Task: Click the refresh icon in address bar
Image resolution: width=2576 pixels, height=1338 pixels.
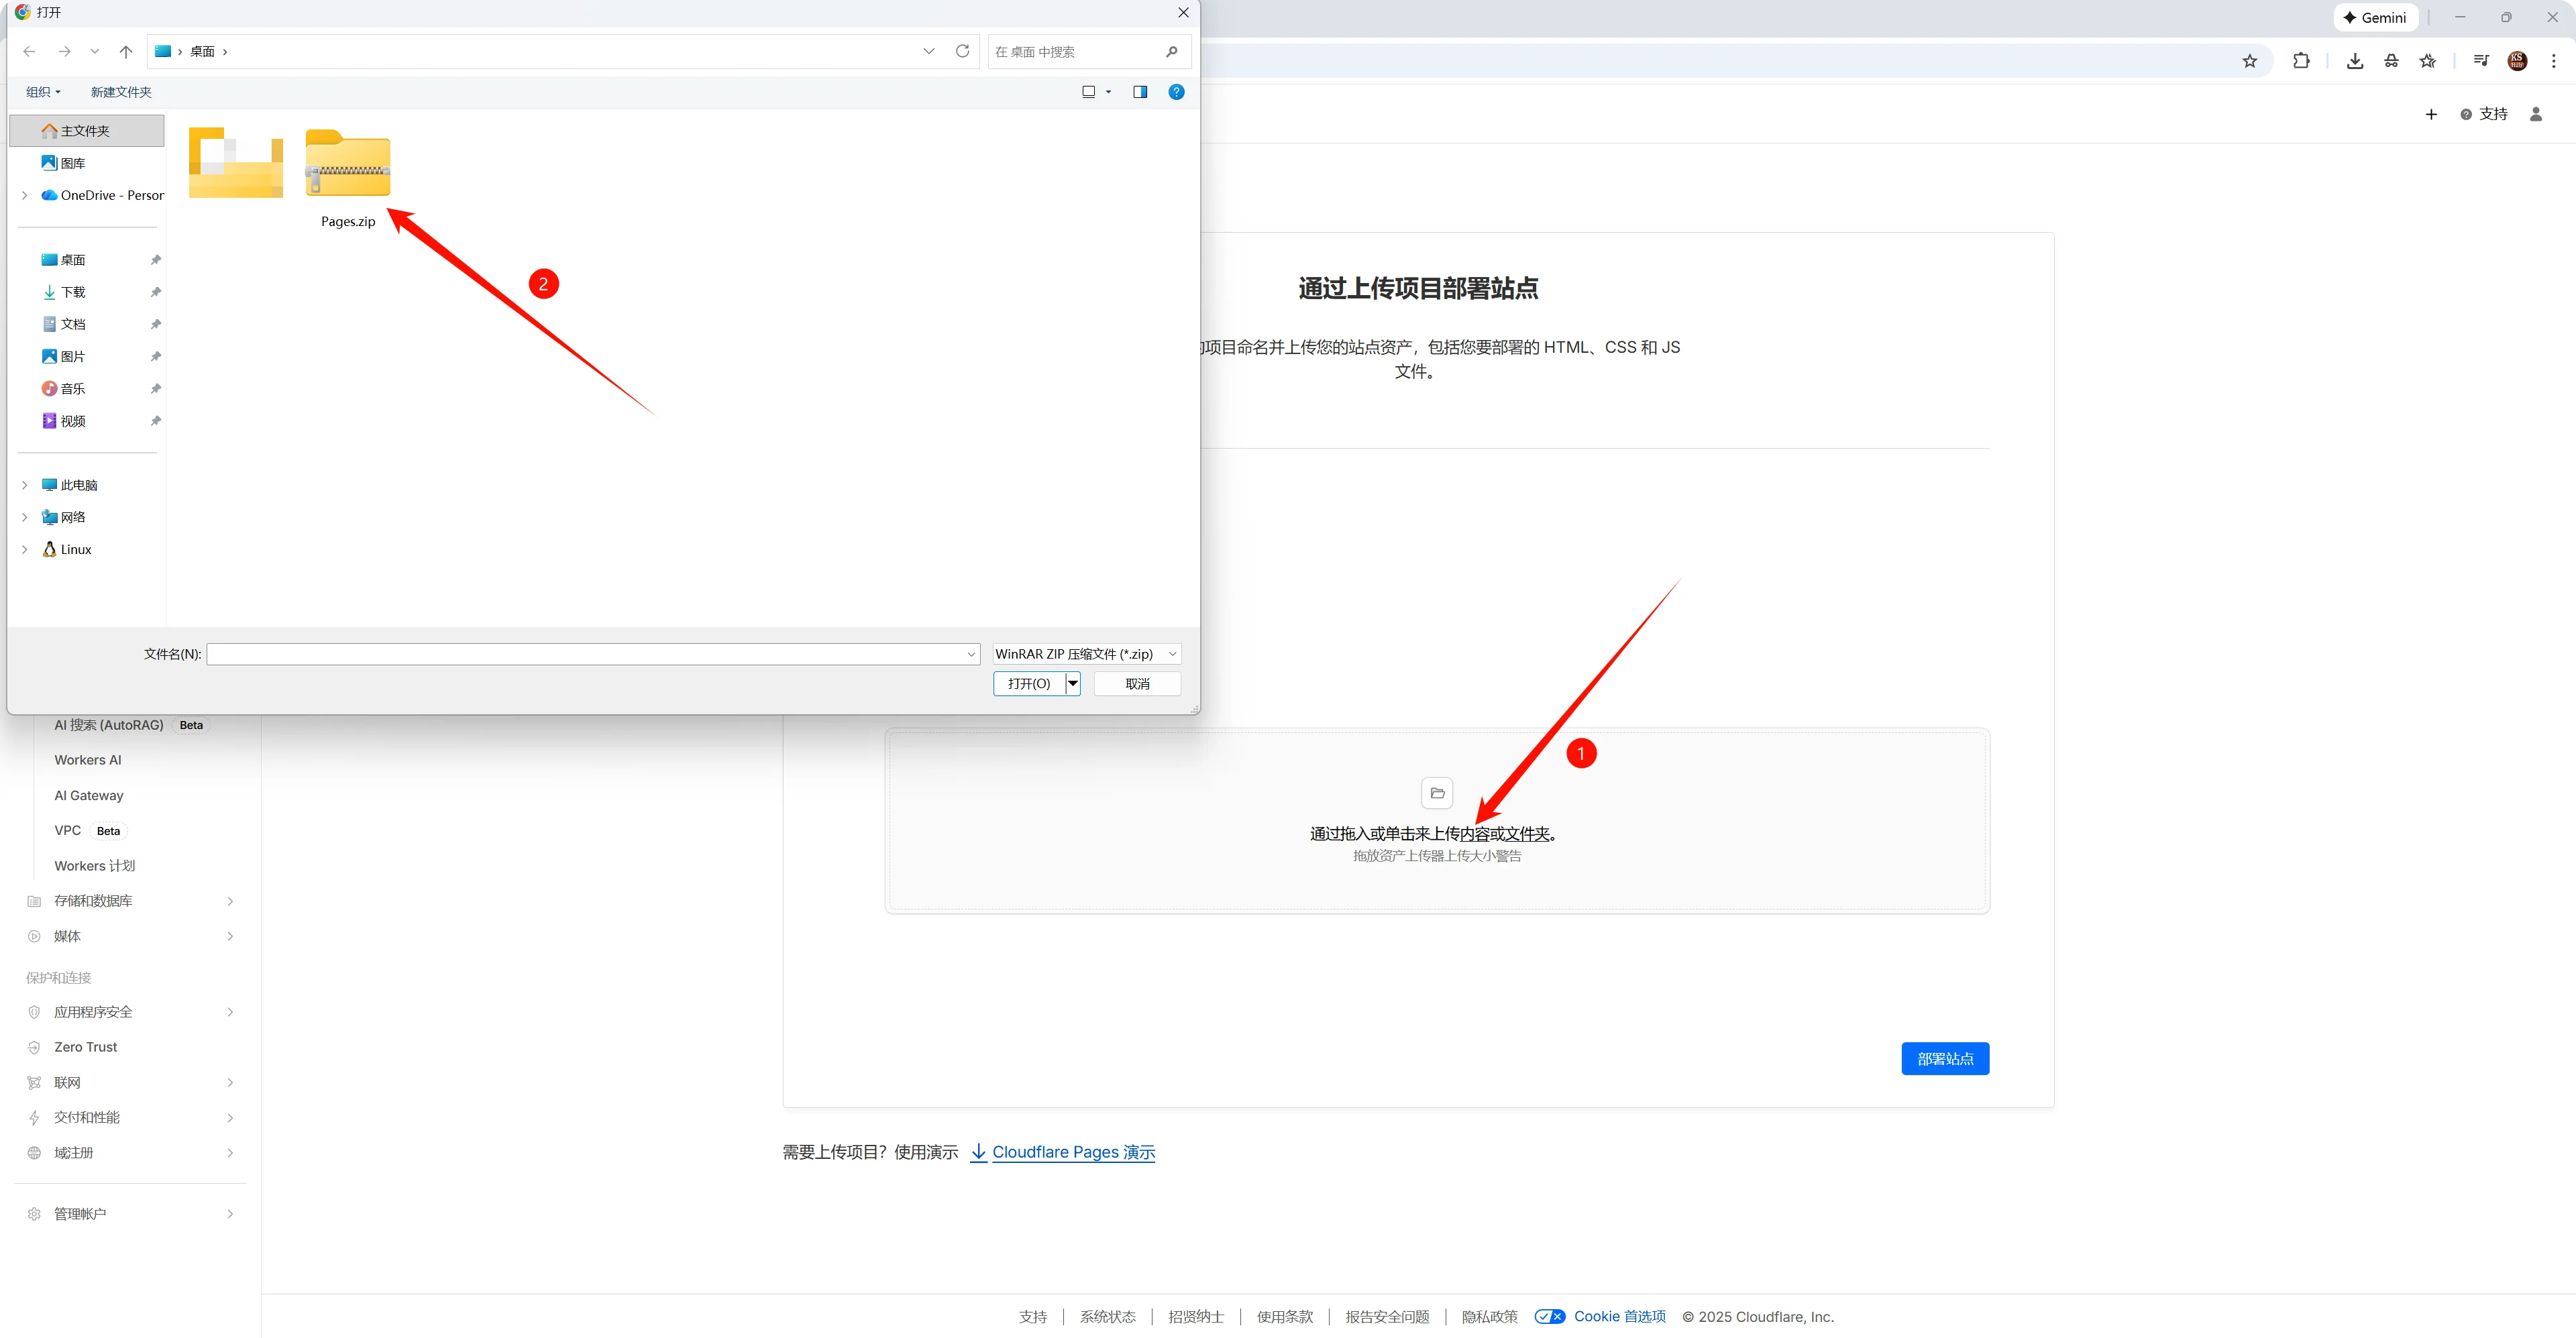Action: [962, 51]
